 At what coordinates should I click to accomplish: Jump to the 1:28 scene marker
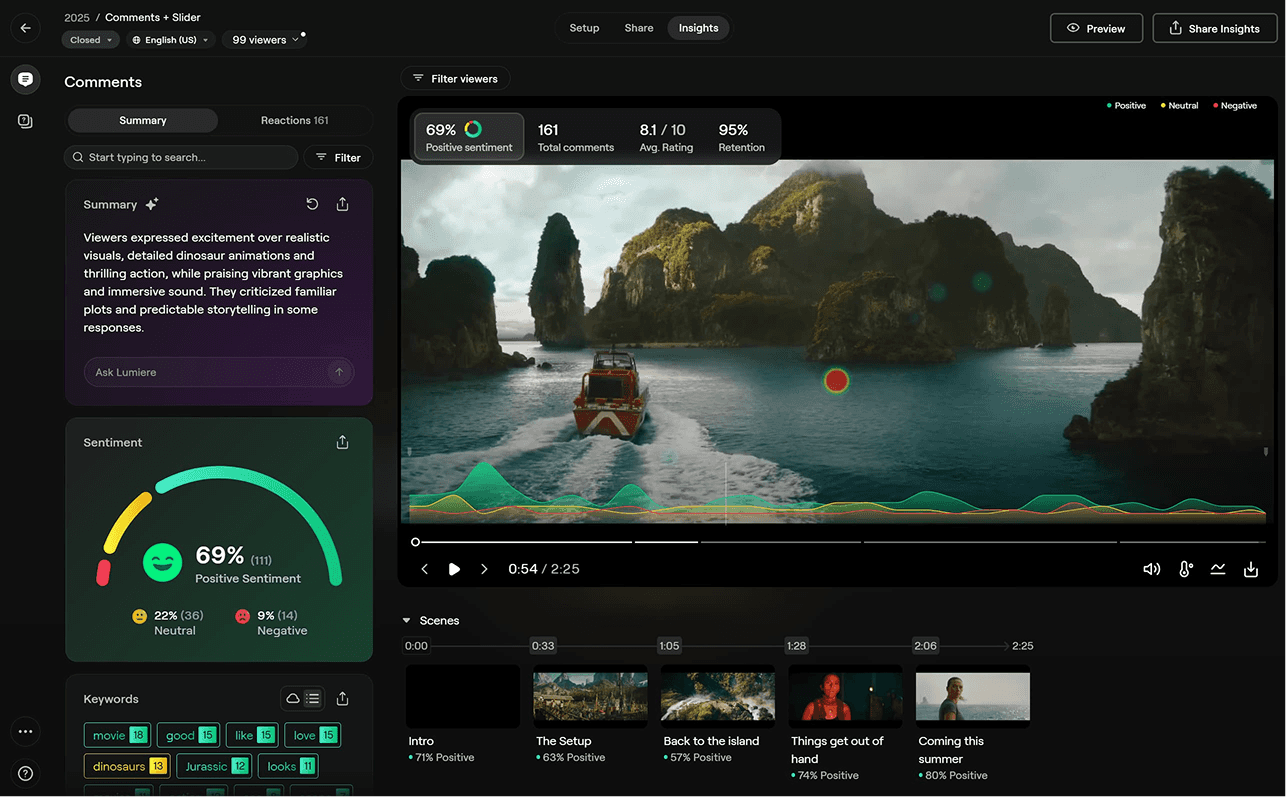point(797,646)
